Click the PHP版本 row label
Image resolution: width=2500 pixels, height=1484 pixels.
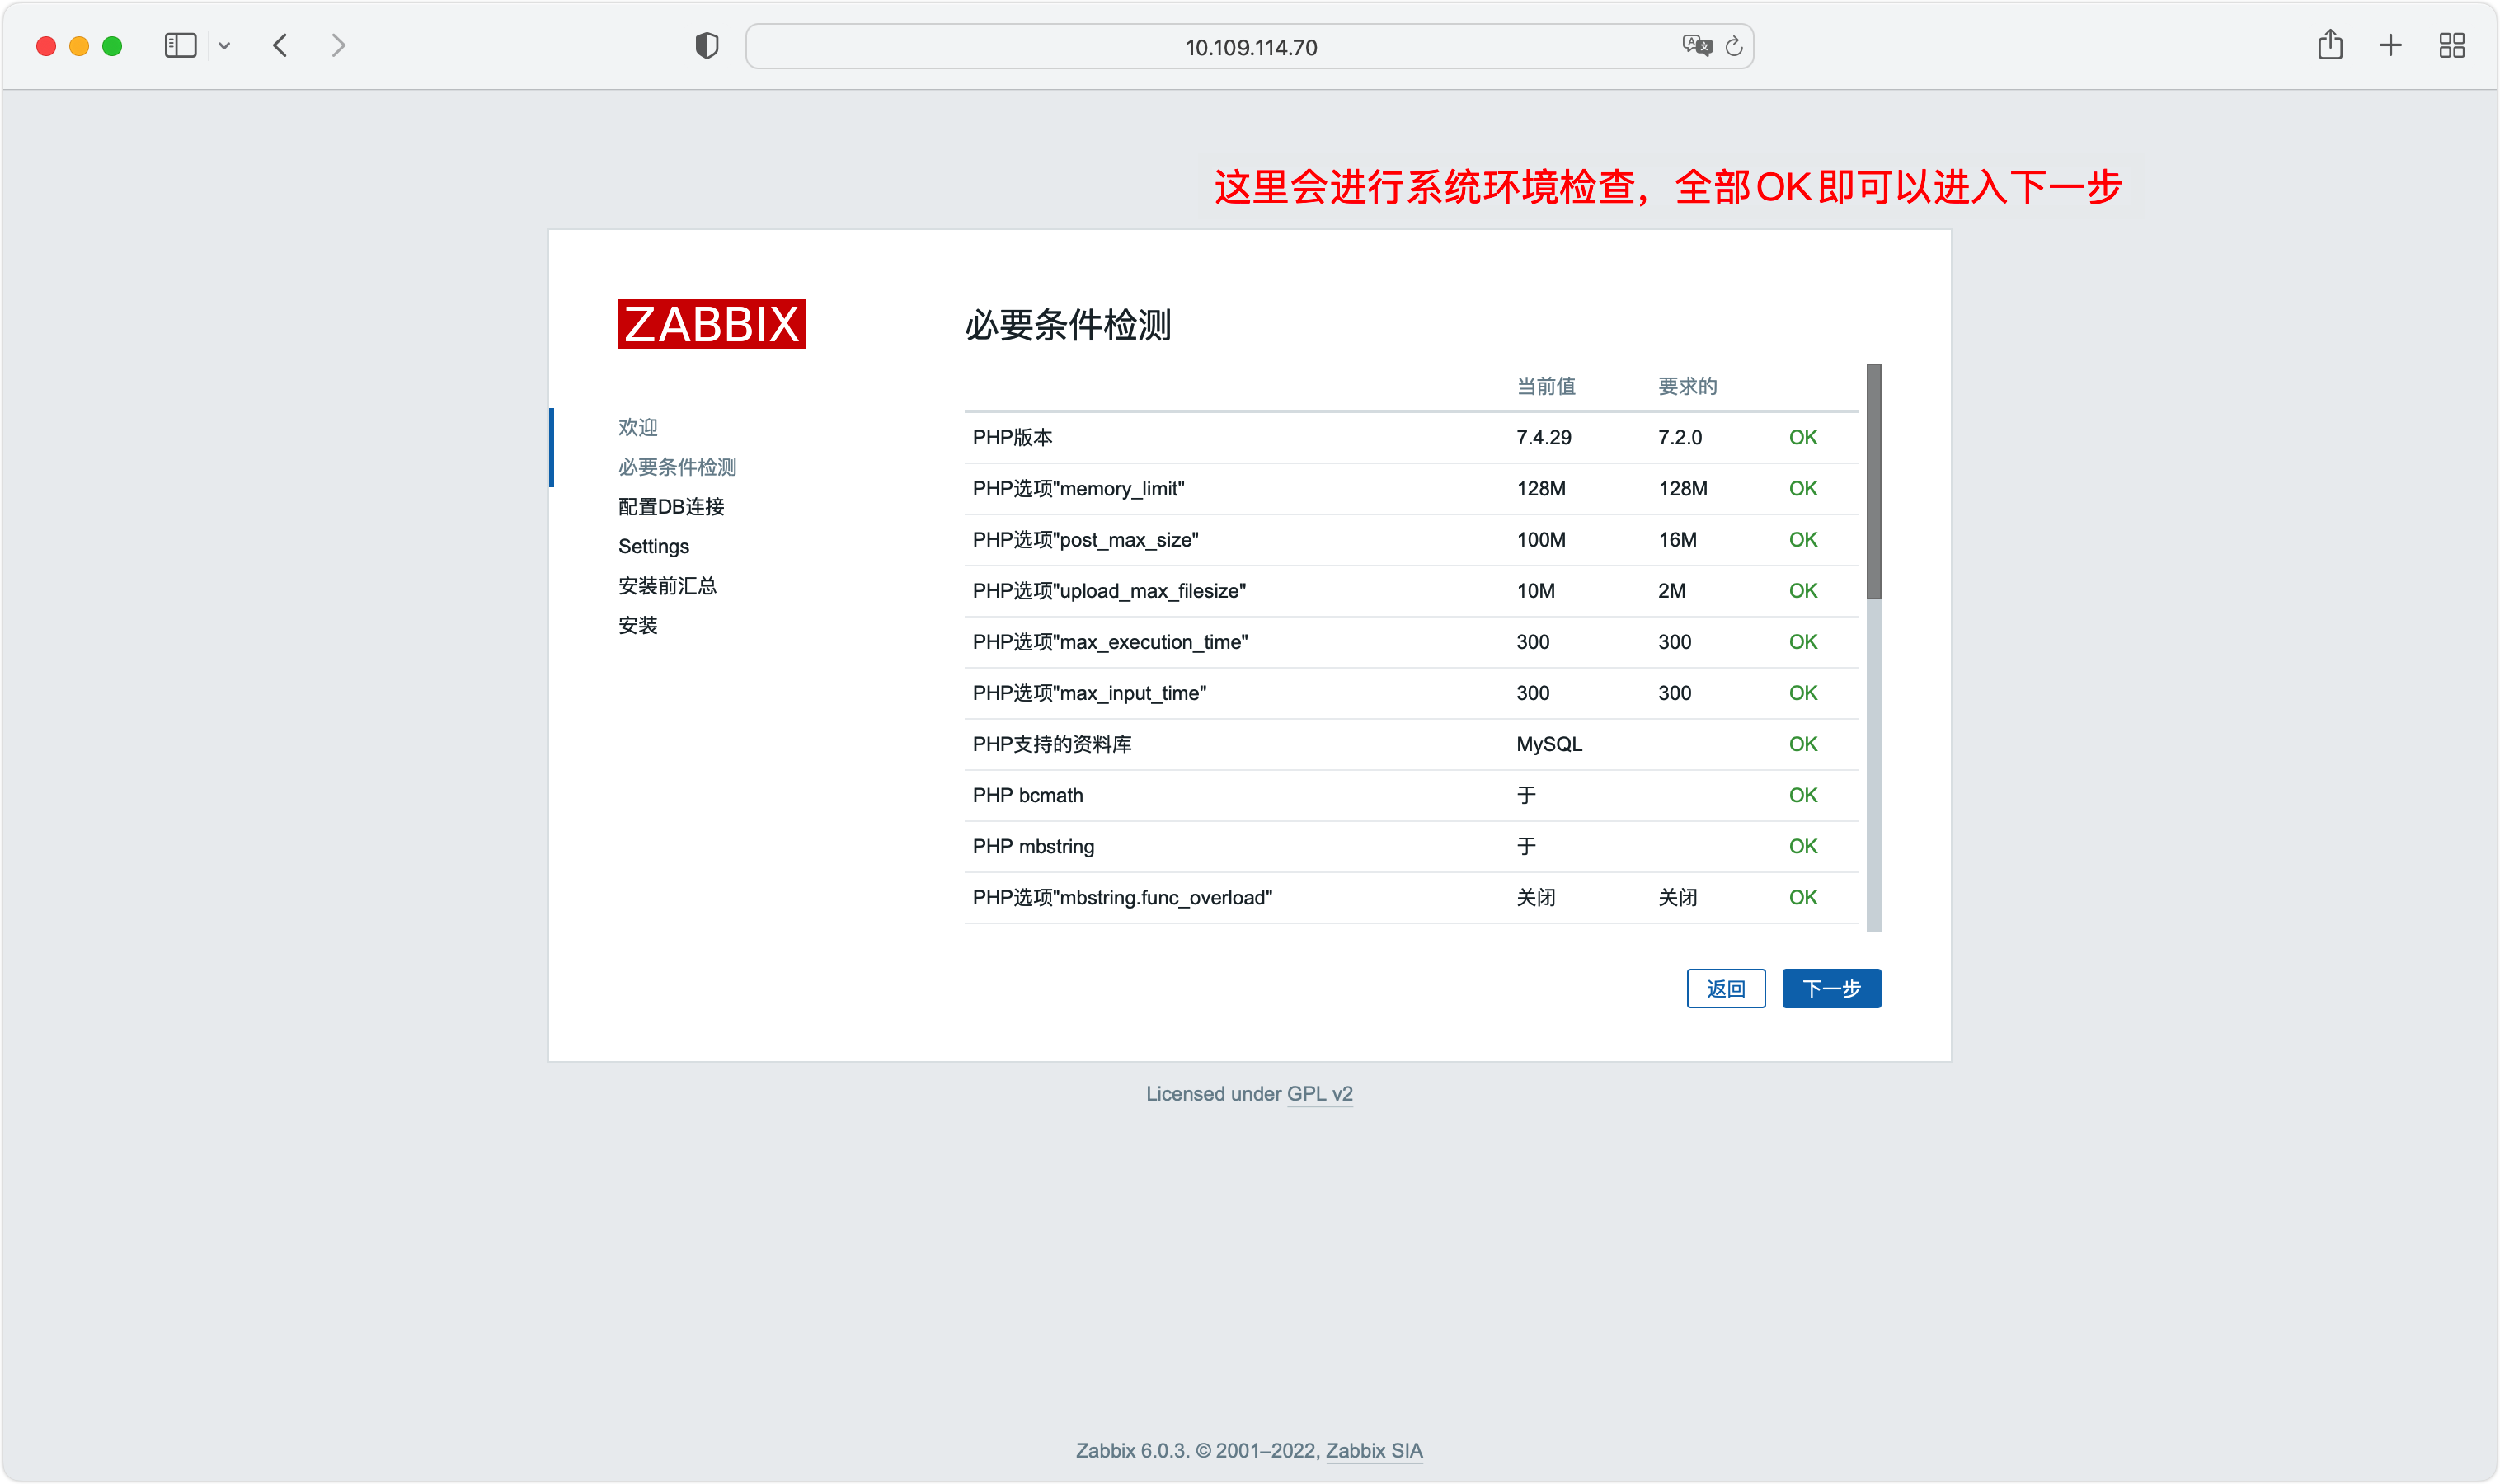(1012, 437)
